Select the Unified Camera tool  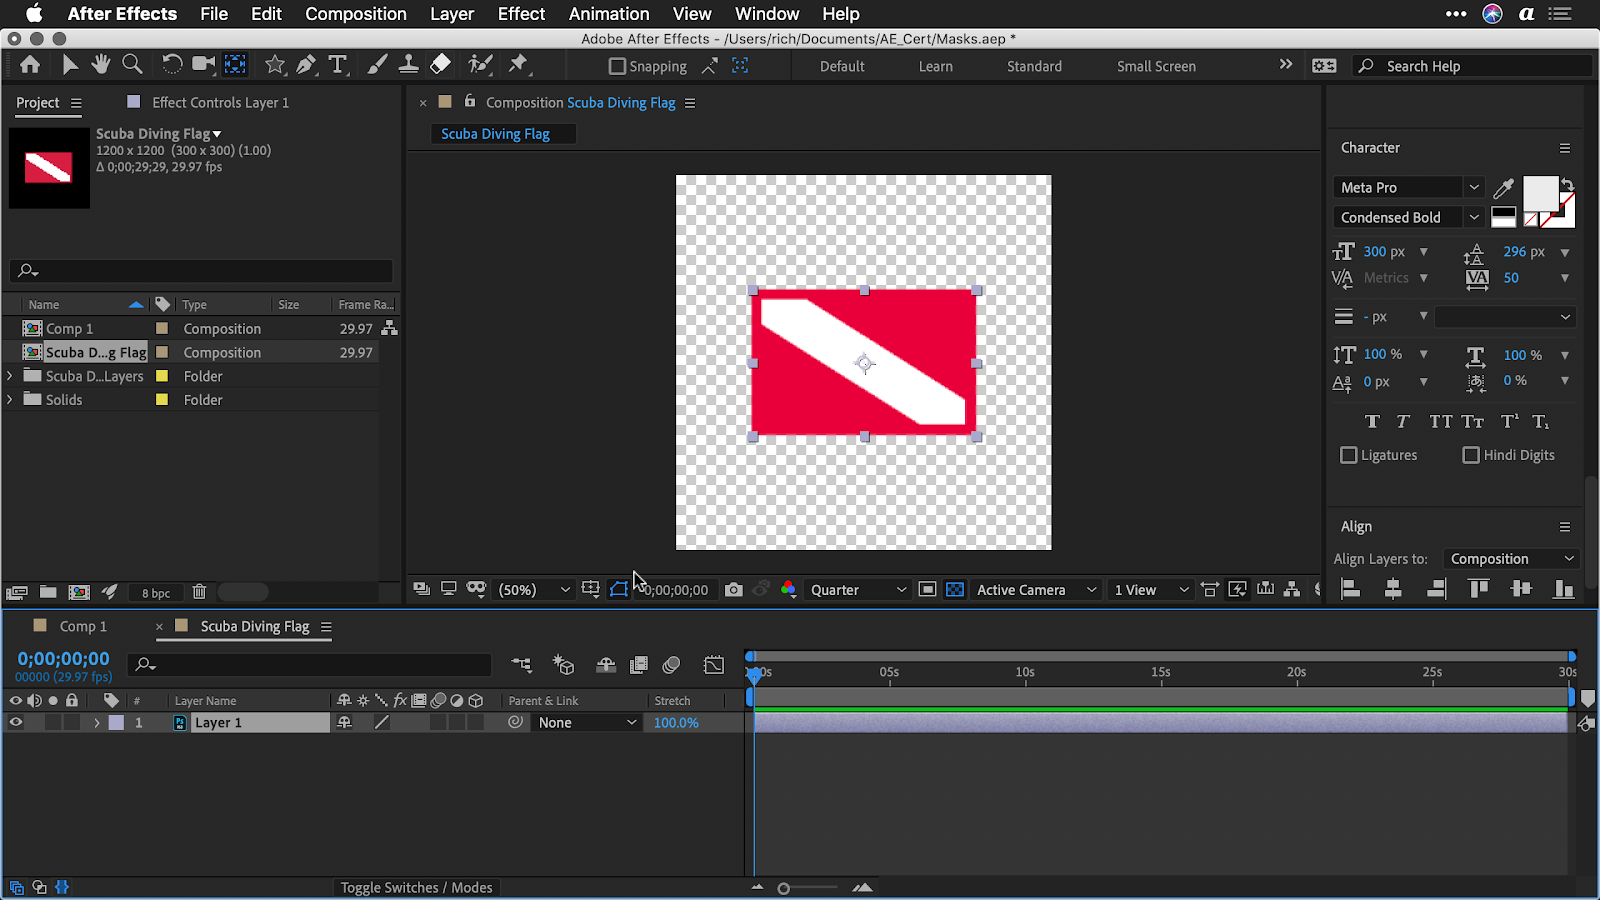[x=203, y=65]
